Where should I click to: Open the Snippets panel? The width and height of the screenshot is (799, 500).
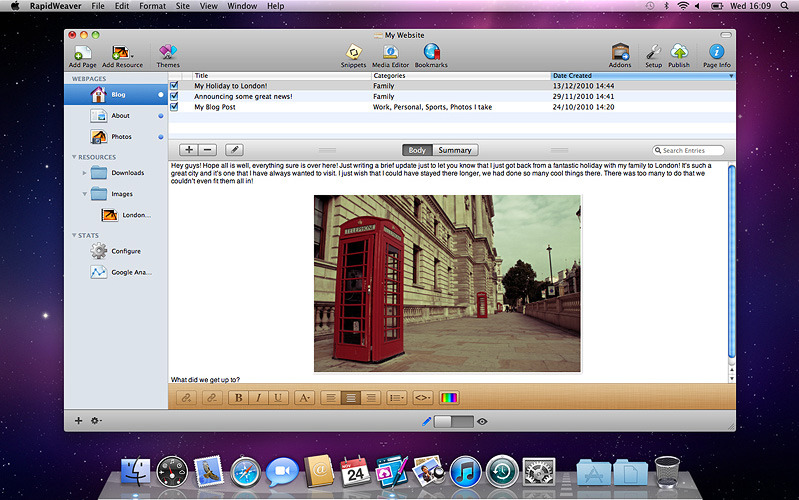(353, 53)
